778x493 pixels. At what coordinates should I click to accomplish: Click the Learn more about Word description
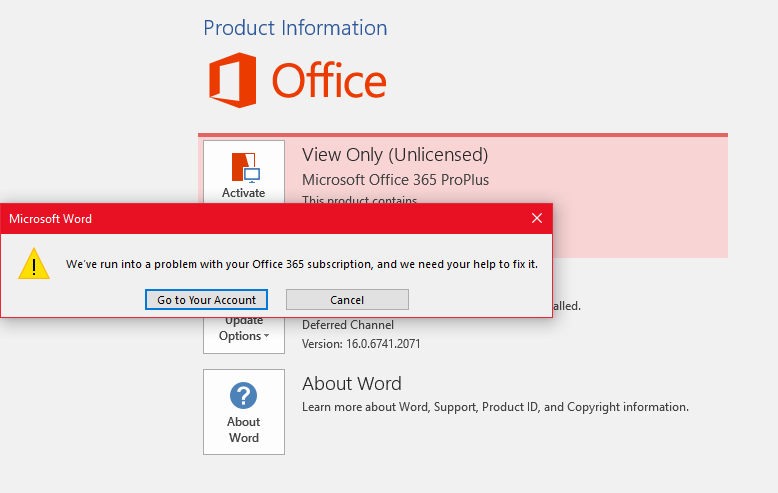tap(495, 407)
